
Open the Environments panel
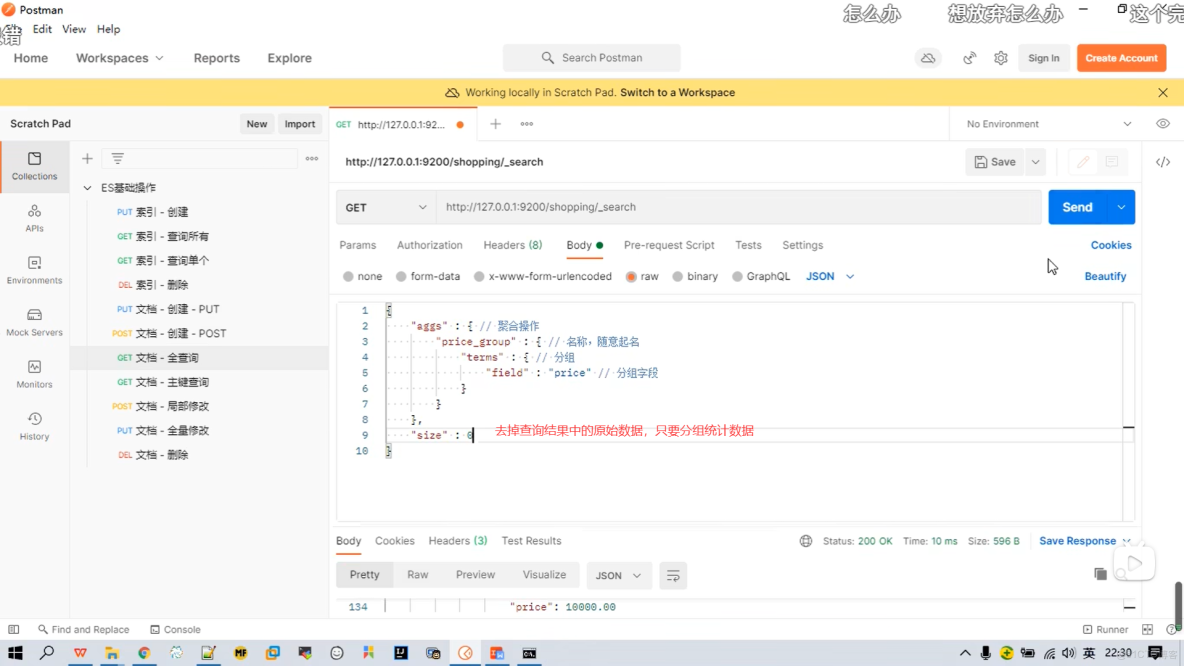34,270
